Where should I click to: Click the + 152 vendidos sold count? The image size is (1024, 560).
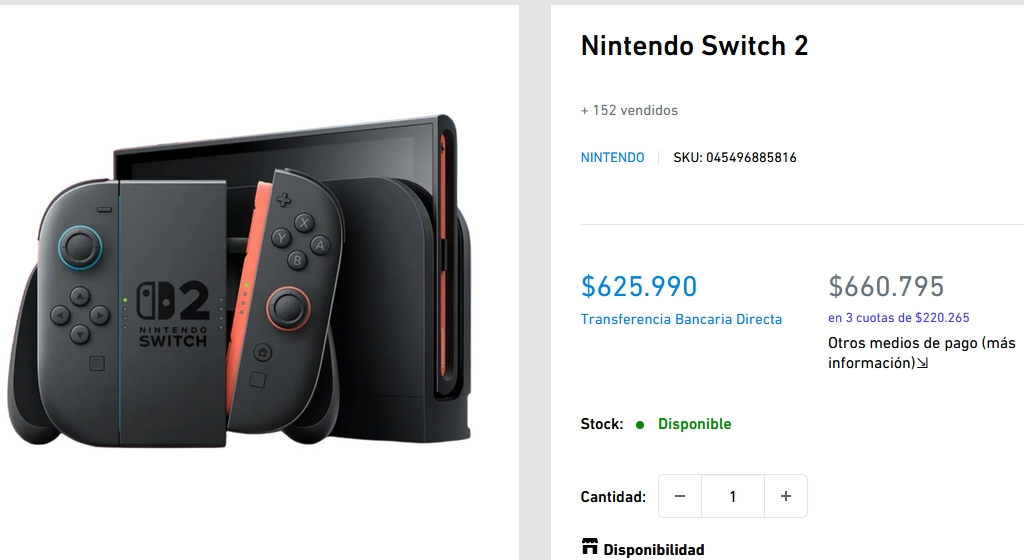[x=630, y=110]
